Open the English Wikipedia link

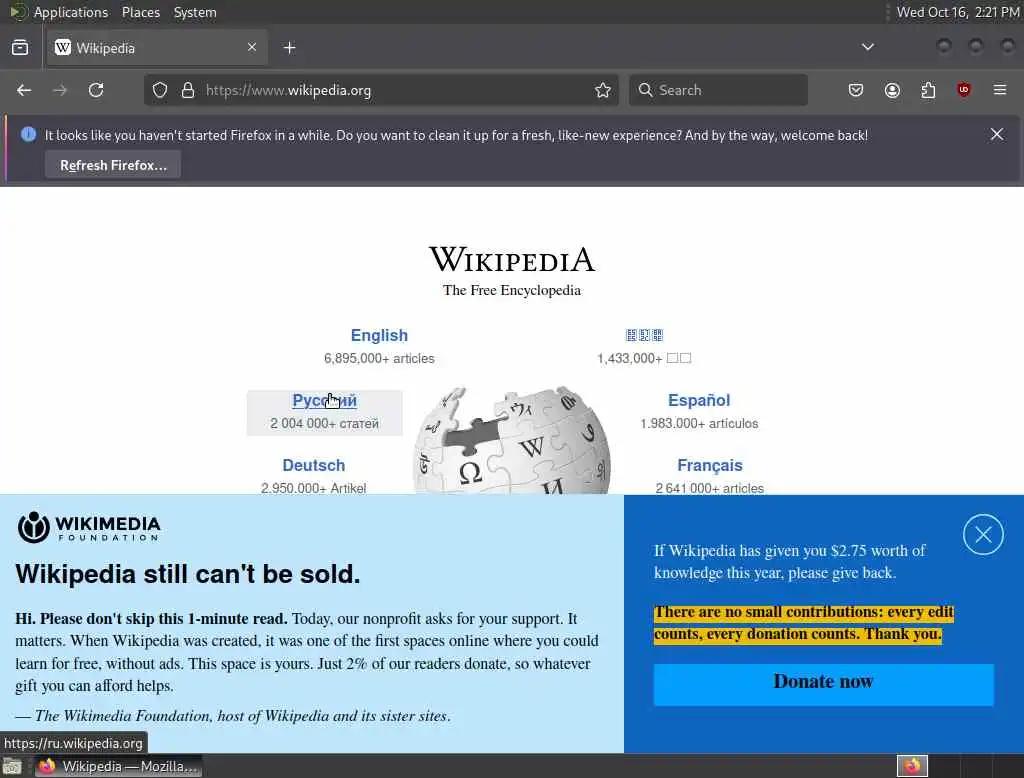[x=379, y=335]
